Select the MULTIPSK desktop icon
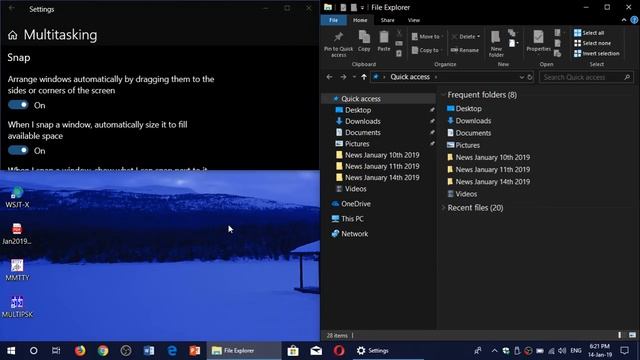Image resolution: width=640 pixels, height=360 pixels. point(17,307)
